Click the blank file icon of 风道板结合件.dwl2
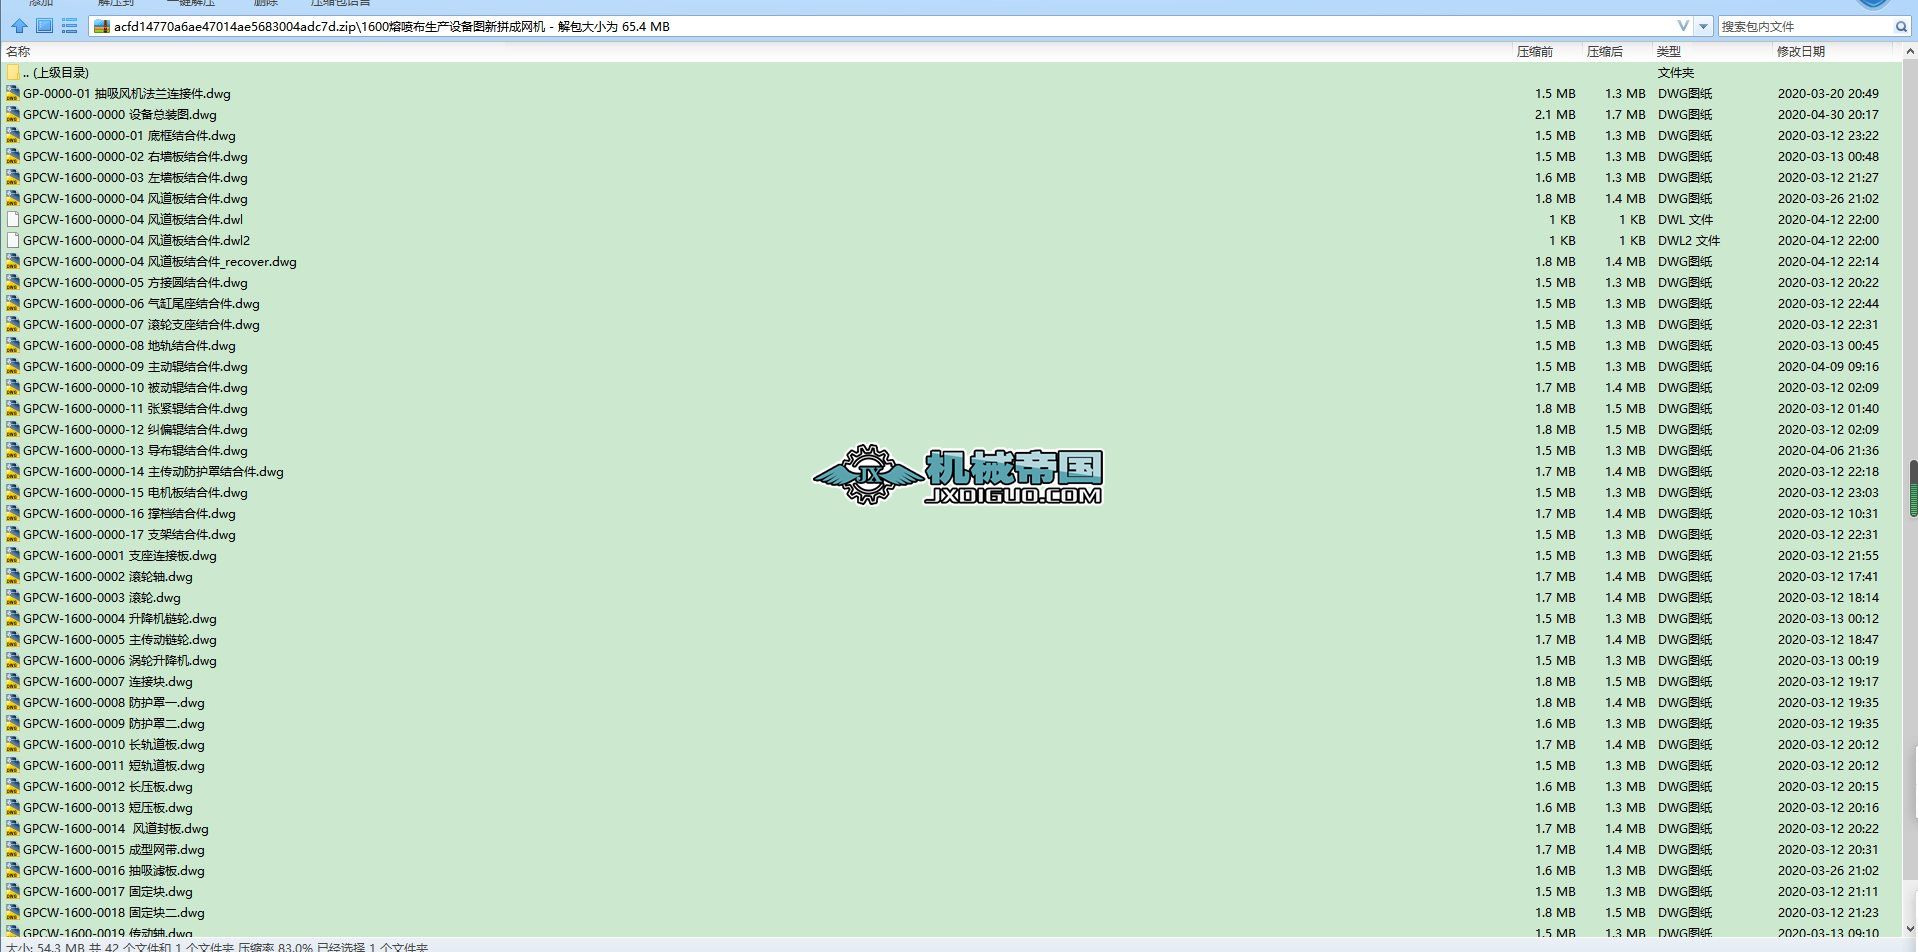 point(13,241)
